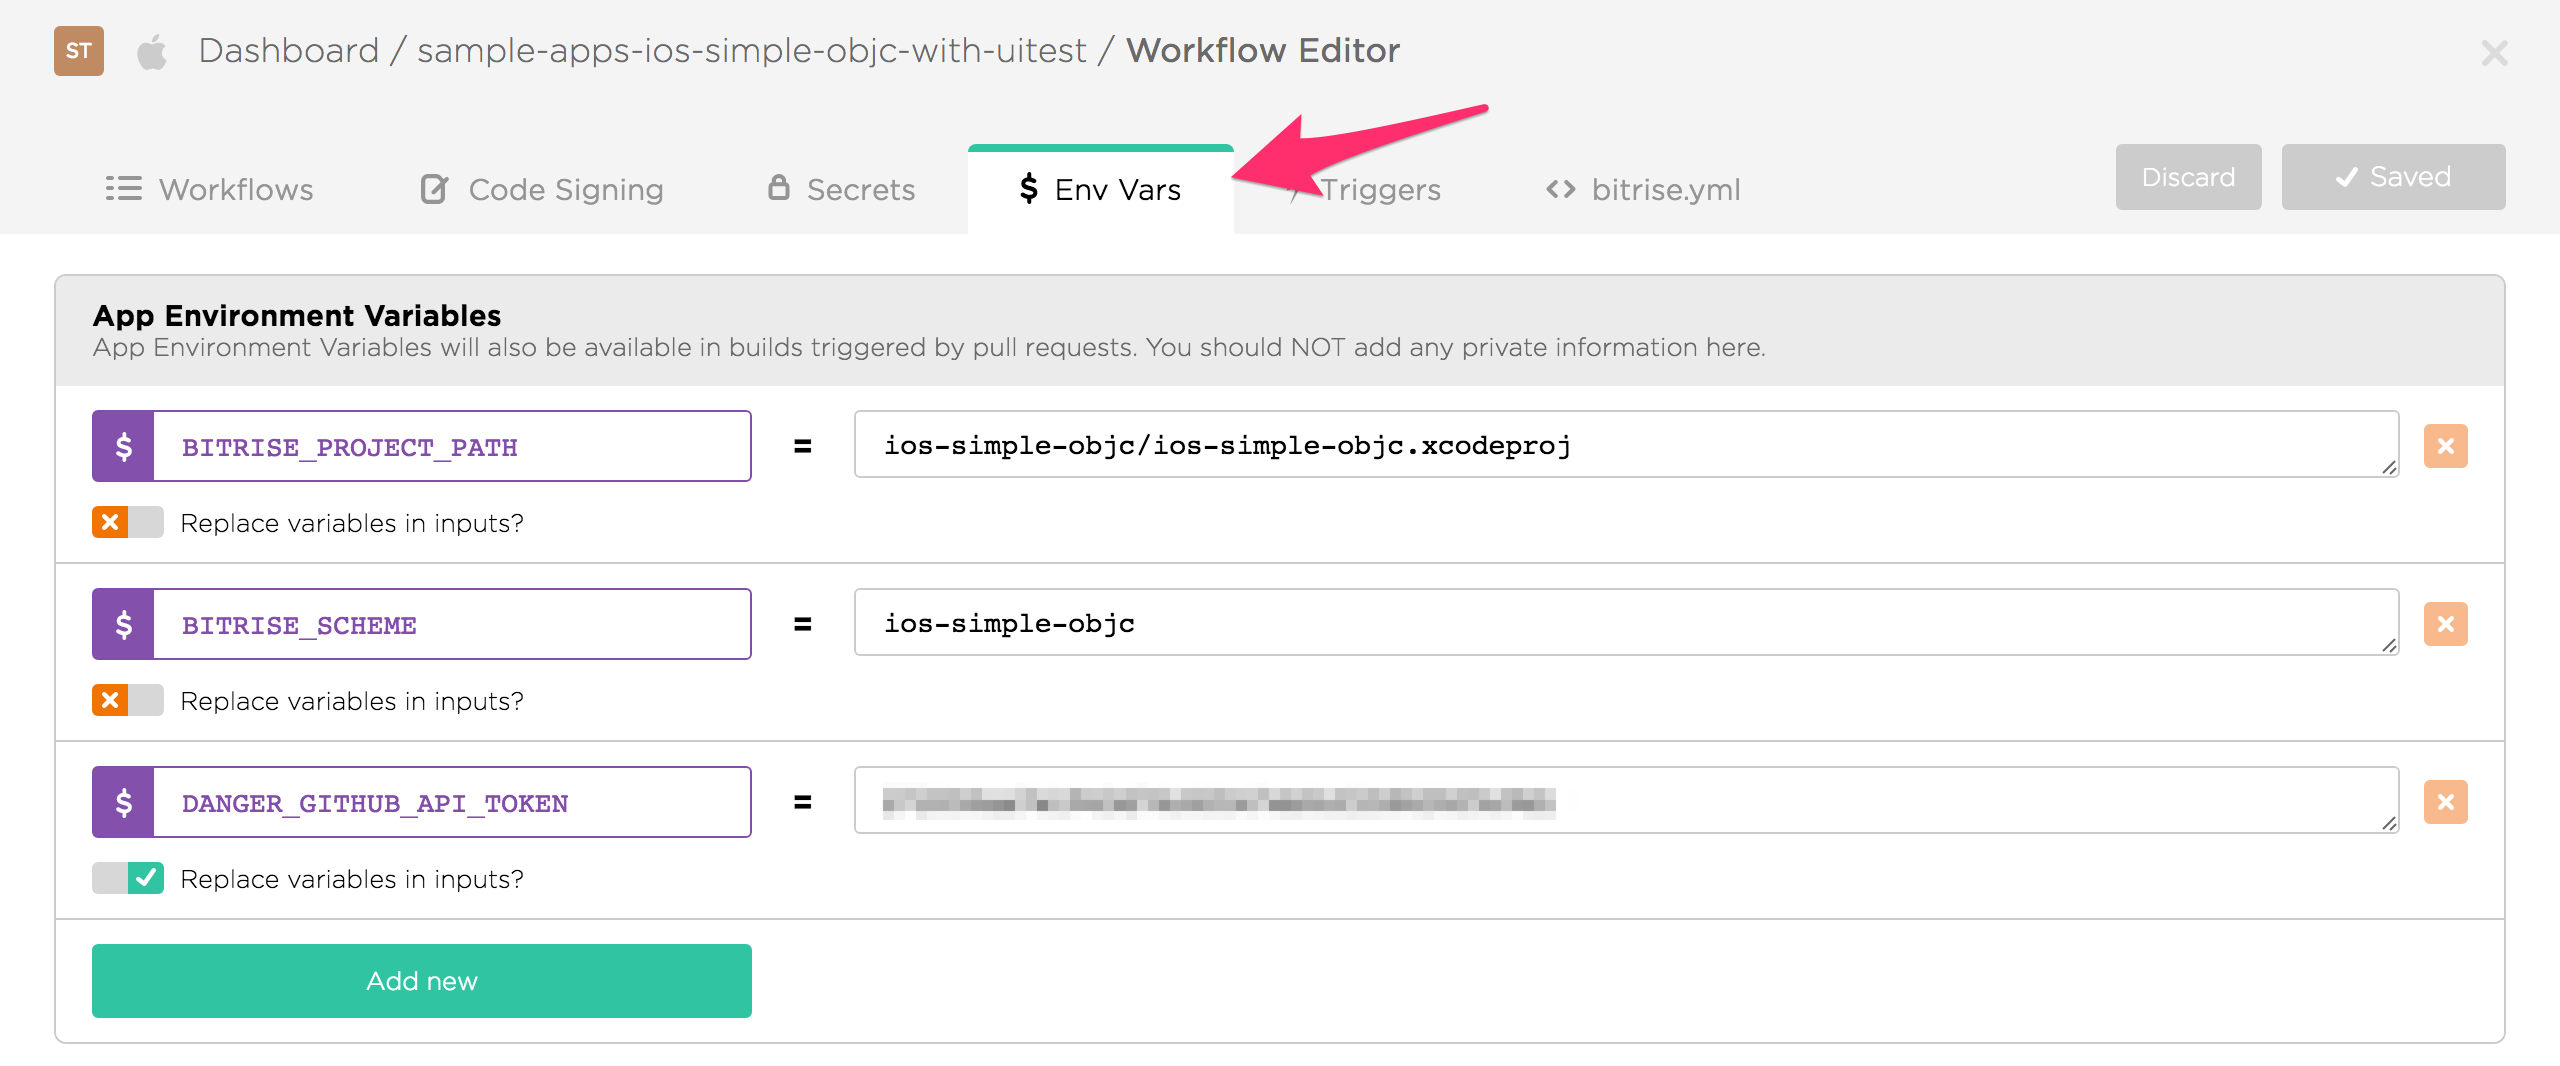Click the dollar icon beside DANGER_GITHUB_API_TOKEN
The width and height of the screenshot is (2560, 1066).
click(x=123, y=802)
